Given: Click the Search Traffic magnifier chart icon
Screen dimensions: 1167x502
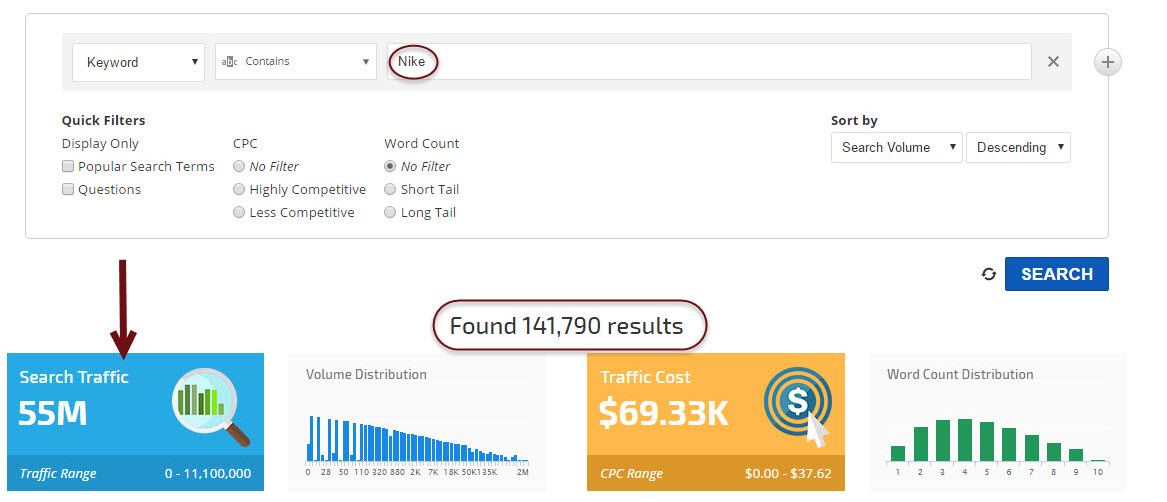Looking at the screenshot, I should [x=211, y=406].
